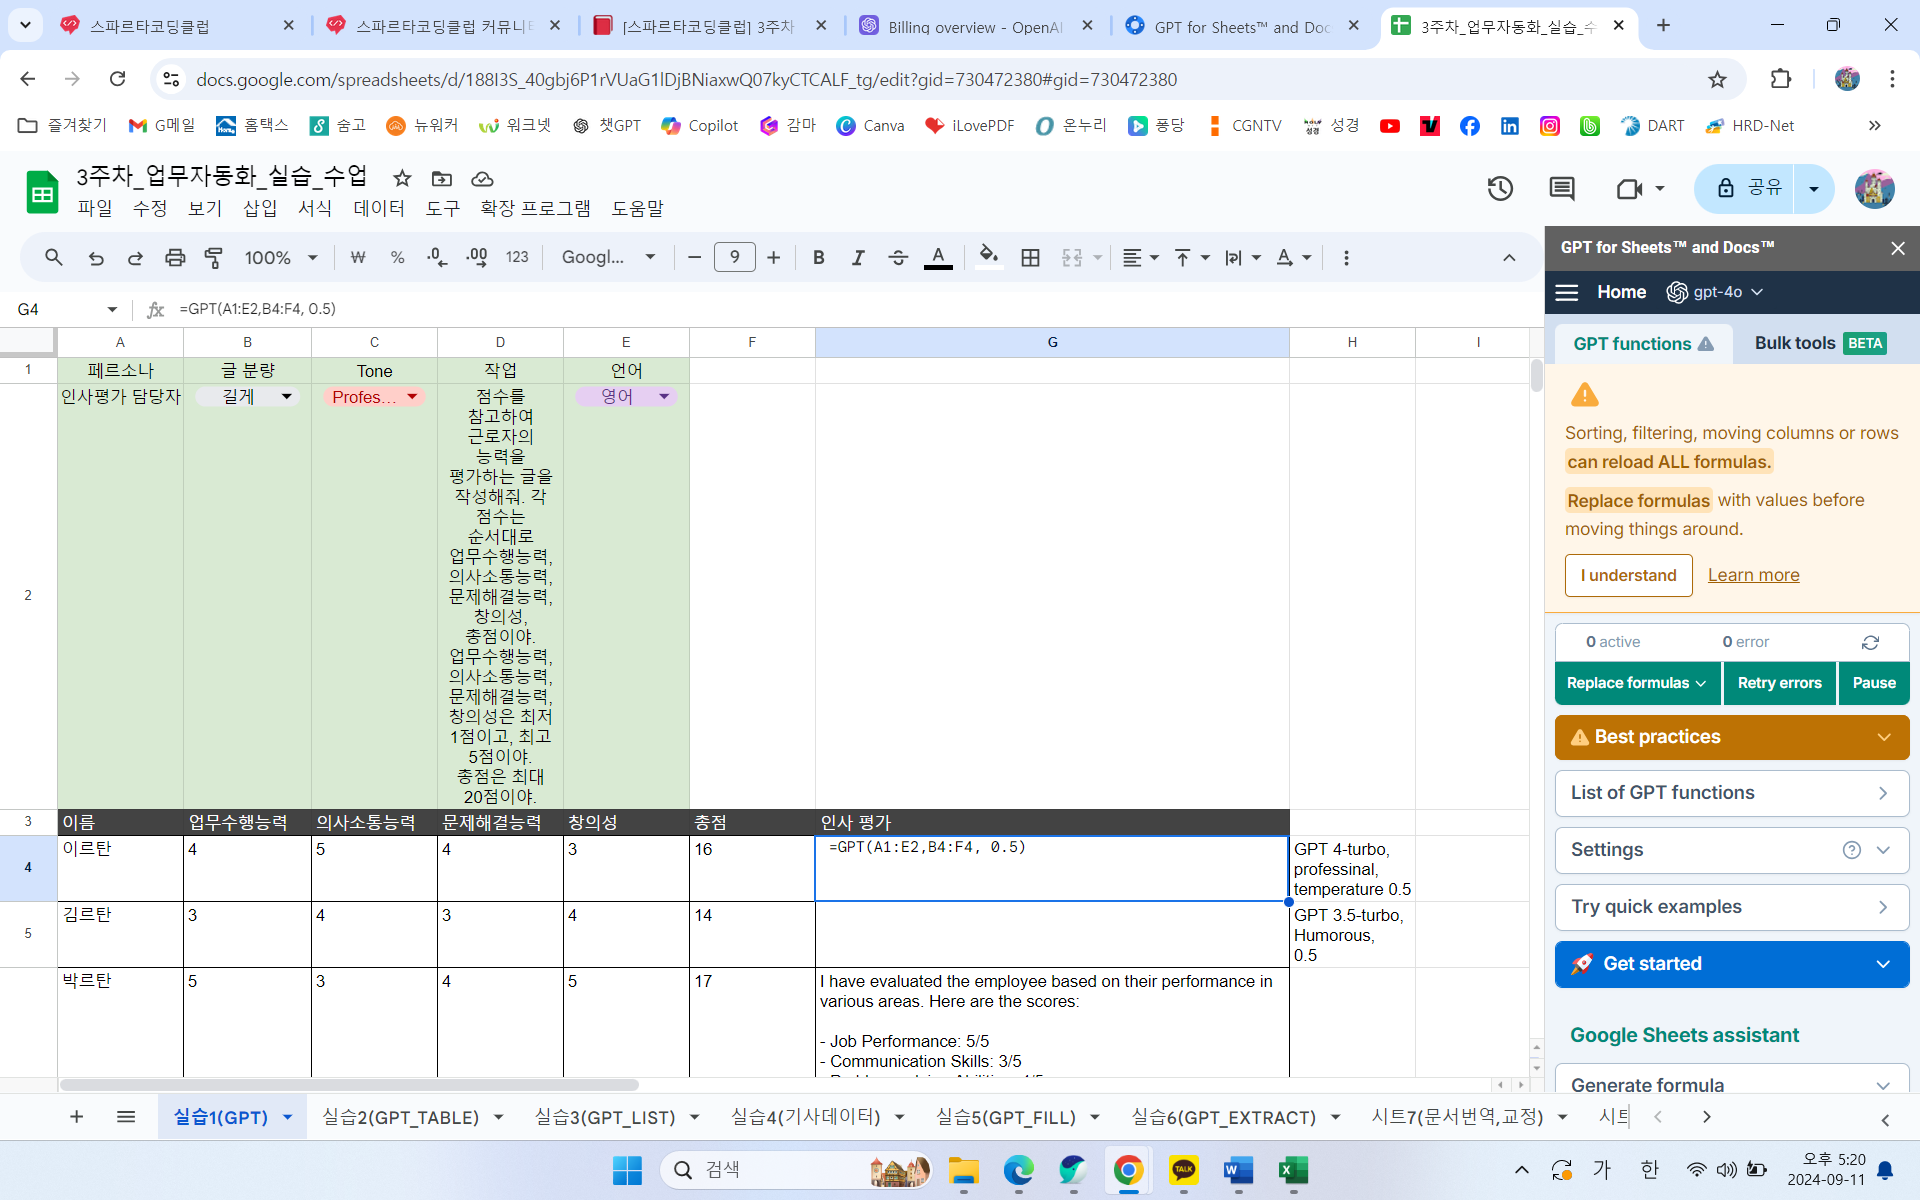Open 데이터 menu
1920x1200 pixels.
tap(379, 208)
